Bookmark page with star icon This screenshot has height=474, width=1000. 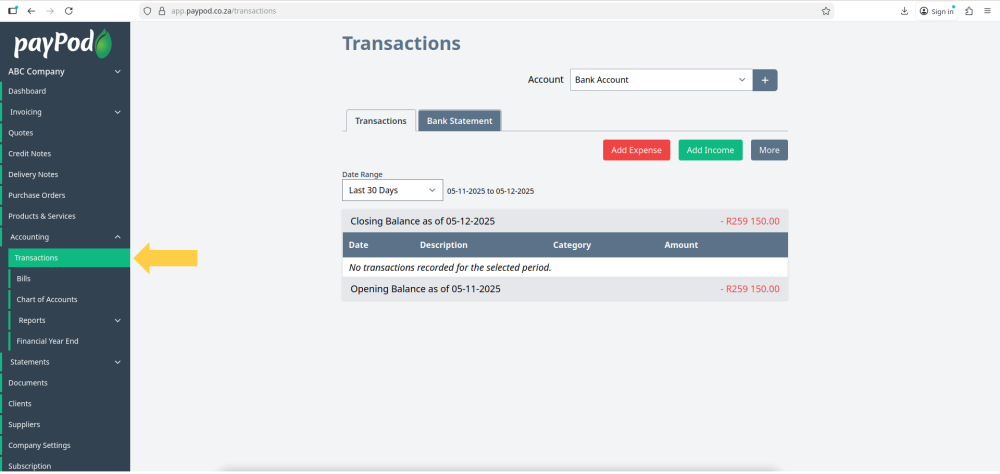(x=826, y=11)
